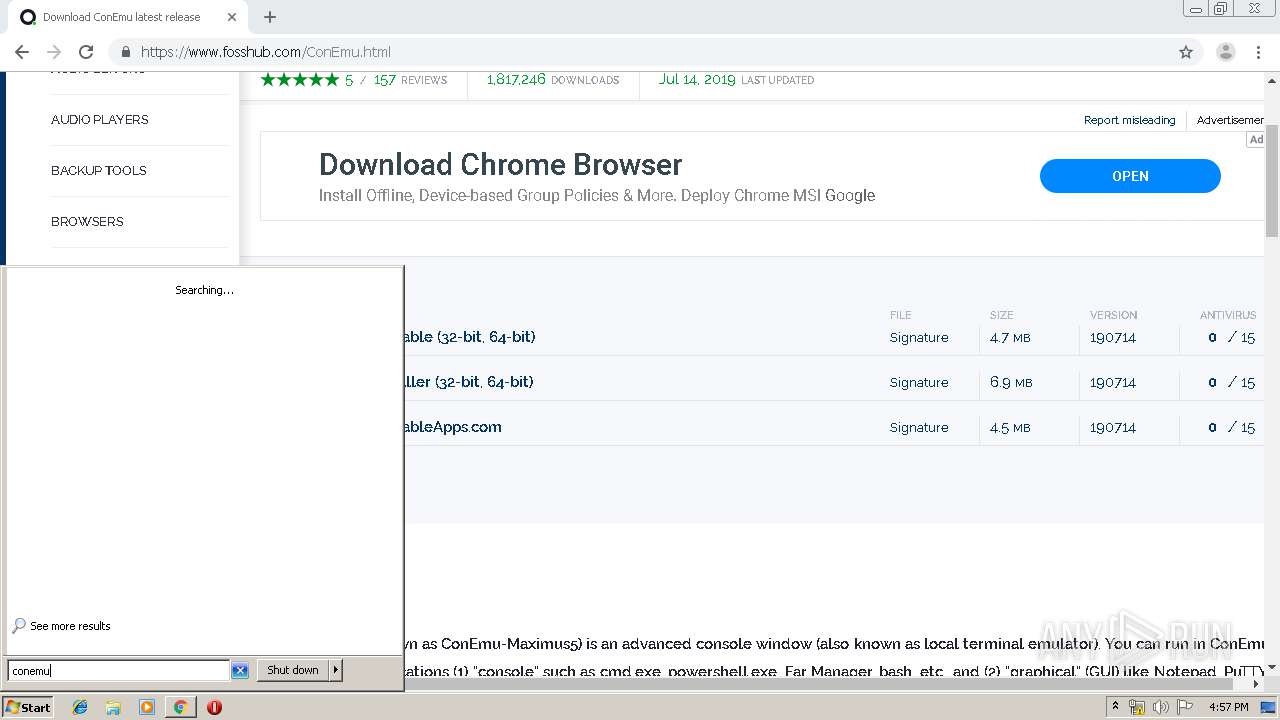The width and height of the screenshot is (1280, 720).
Task: Select Jul 14, 2019 last updated date
Action: tap(697, 80)
